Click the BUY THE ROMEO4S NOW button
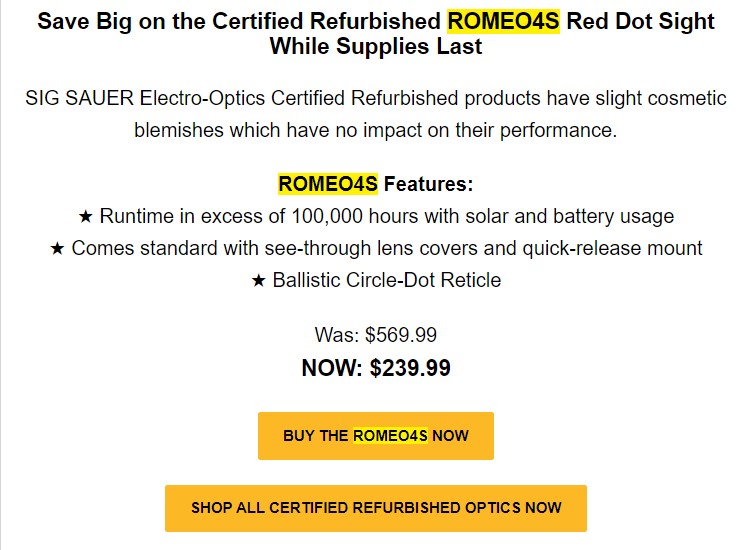The width and height of the screenshot is (748, 550). [375, 436]
